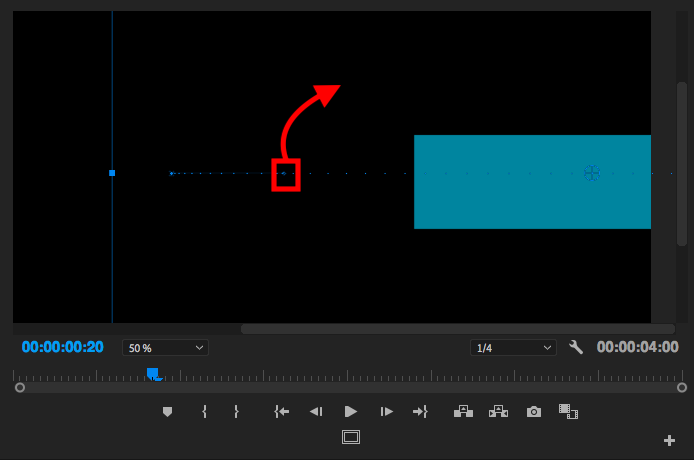Toggle Safe Margins frame icon
Image resolution: width=694 pixels, height=460 pixels.
pos(351,437)
